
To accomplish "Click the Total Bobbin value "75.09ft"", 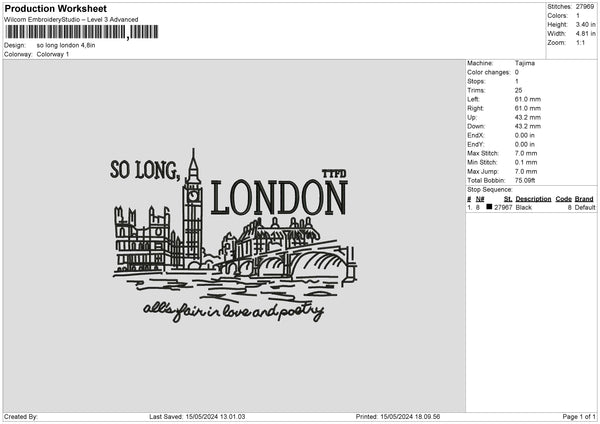I will coord(525,180).
